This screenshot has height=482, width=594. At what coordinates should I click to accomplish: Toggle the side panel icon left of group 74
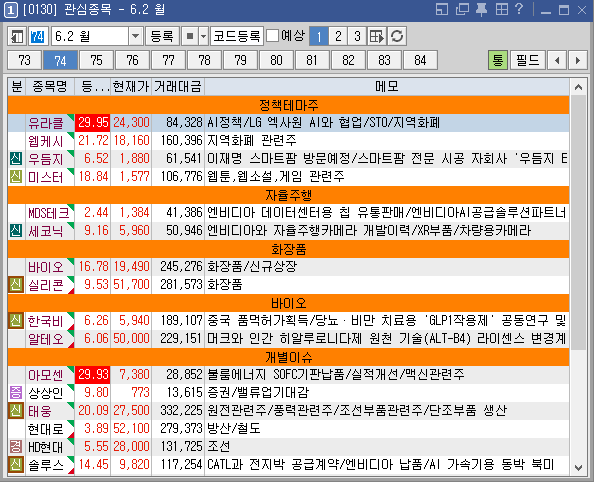coord(17,36)
